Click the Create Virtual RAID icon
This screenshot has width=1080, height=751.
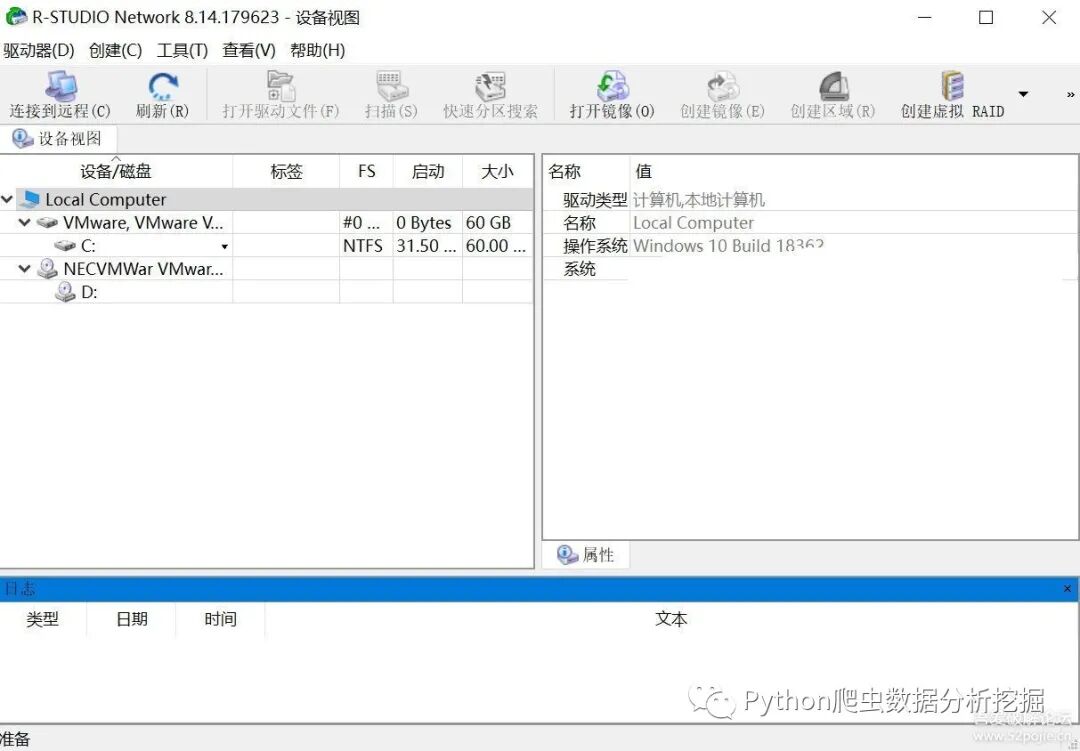952,87
